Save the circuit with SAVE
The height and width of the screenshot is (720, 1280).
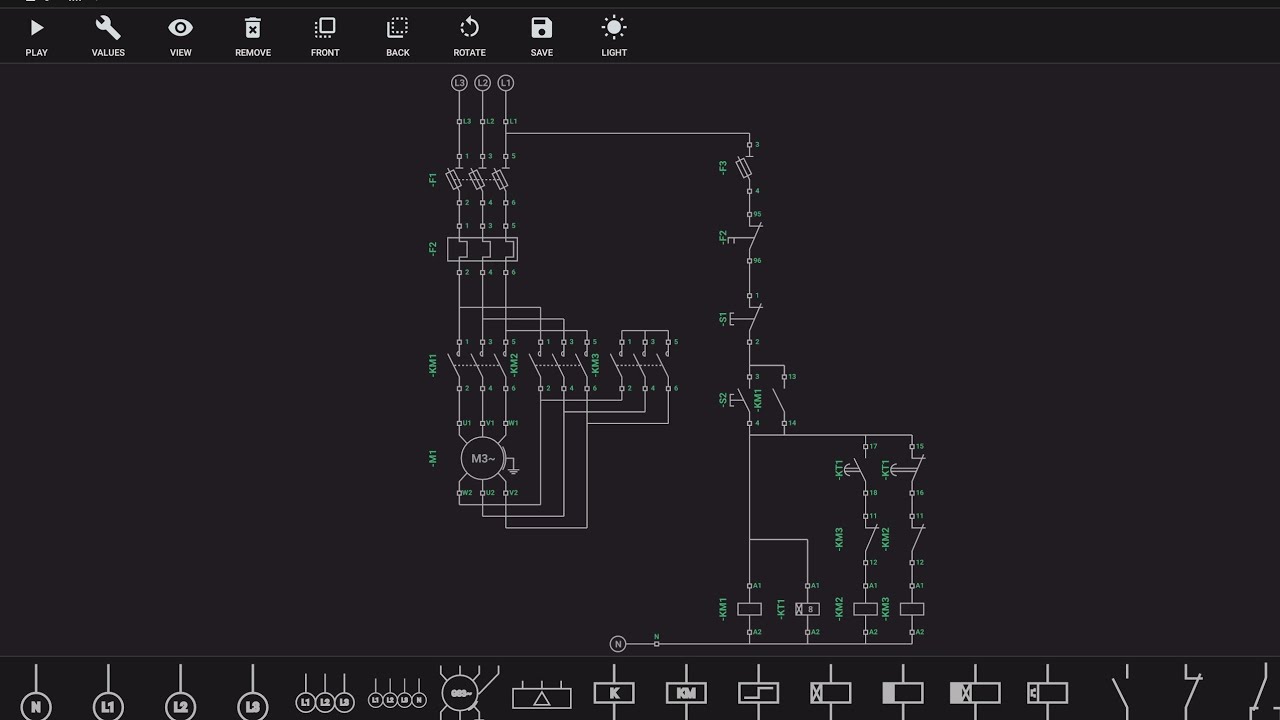[x=542, y=37]
